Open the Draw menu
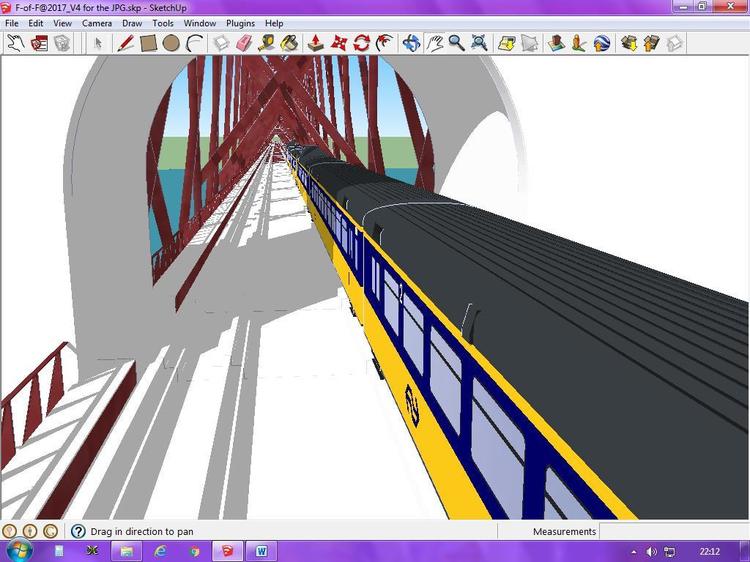 132,23
